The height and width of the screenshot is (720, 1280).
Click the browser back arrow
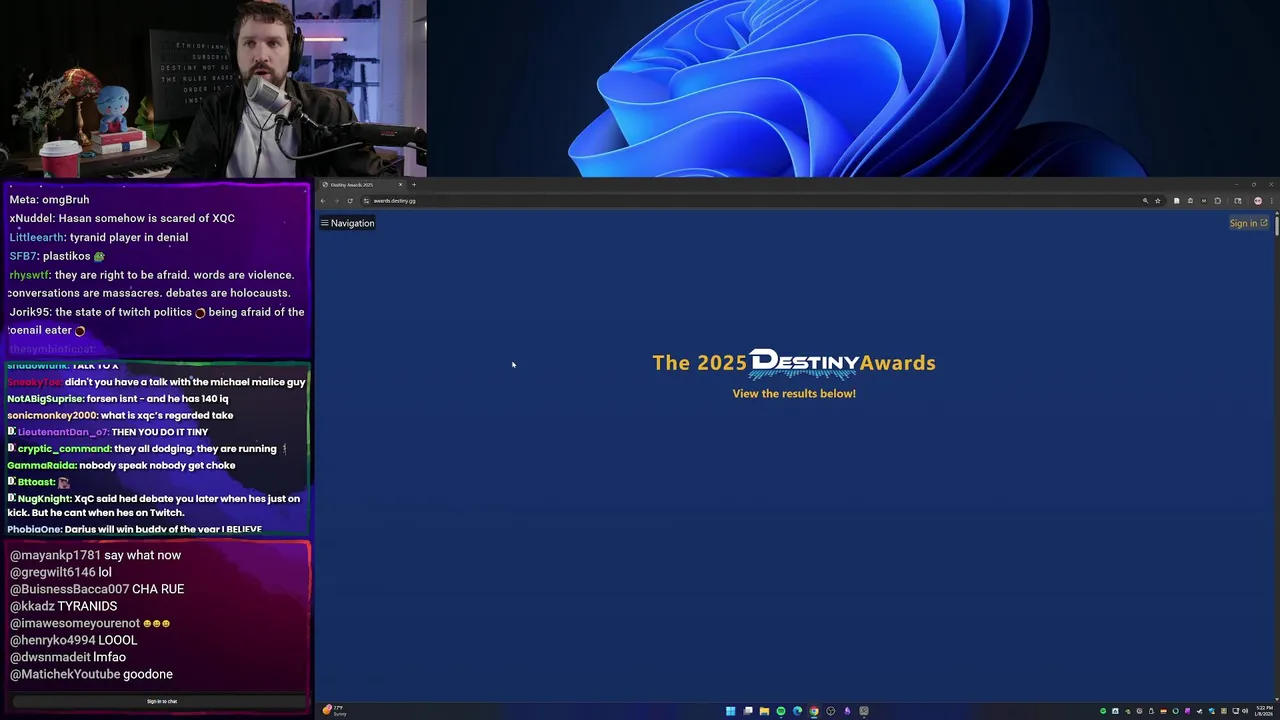tap(323, 201)
